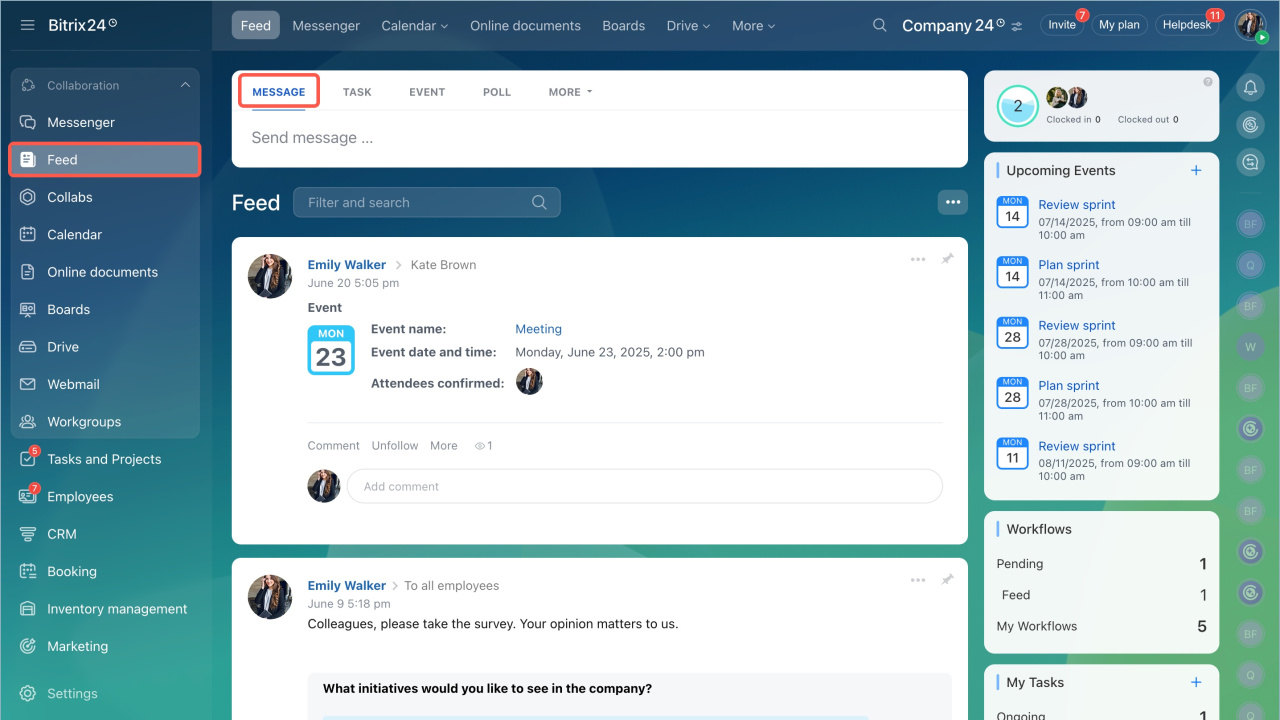Pin the Emily Walker event post
Viewport: 1280px width, 720px height.
click(x=947, y=259)
